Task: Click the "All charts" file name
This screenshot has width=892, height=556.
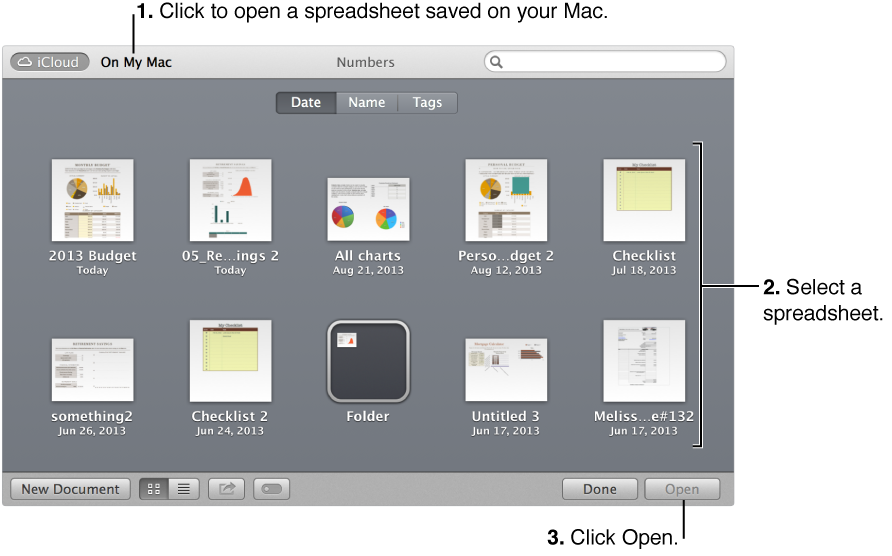Action: click(367, 256)
